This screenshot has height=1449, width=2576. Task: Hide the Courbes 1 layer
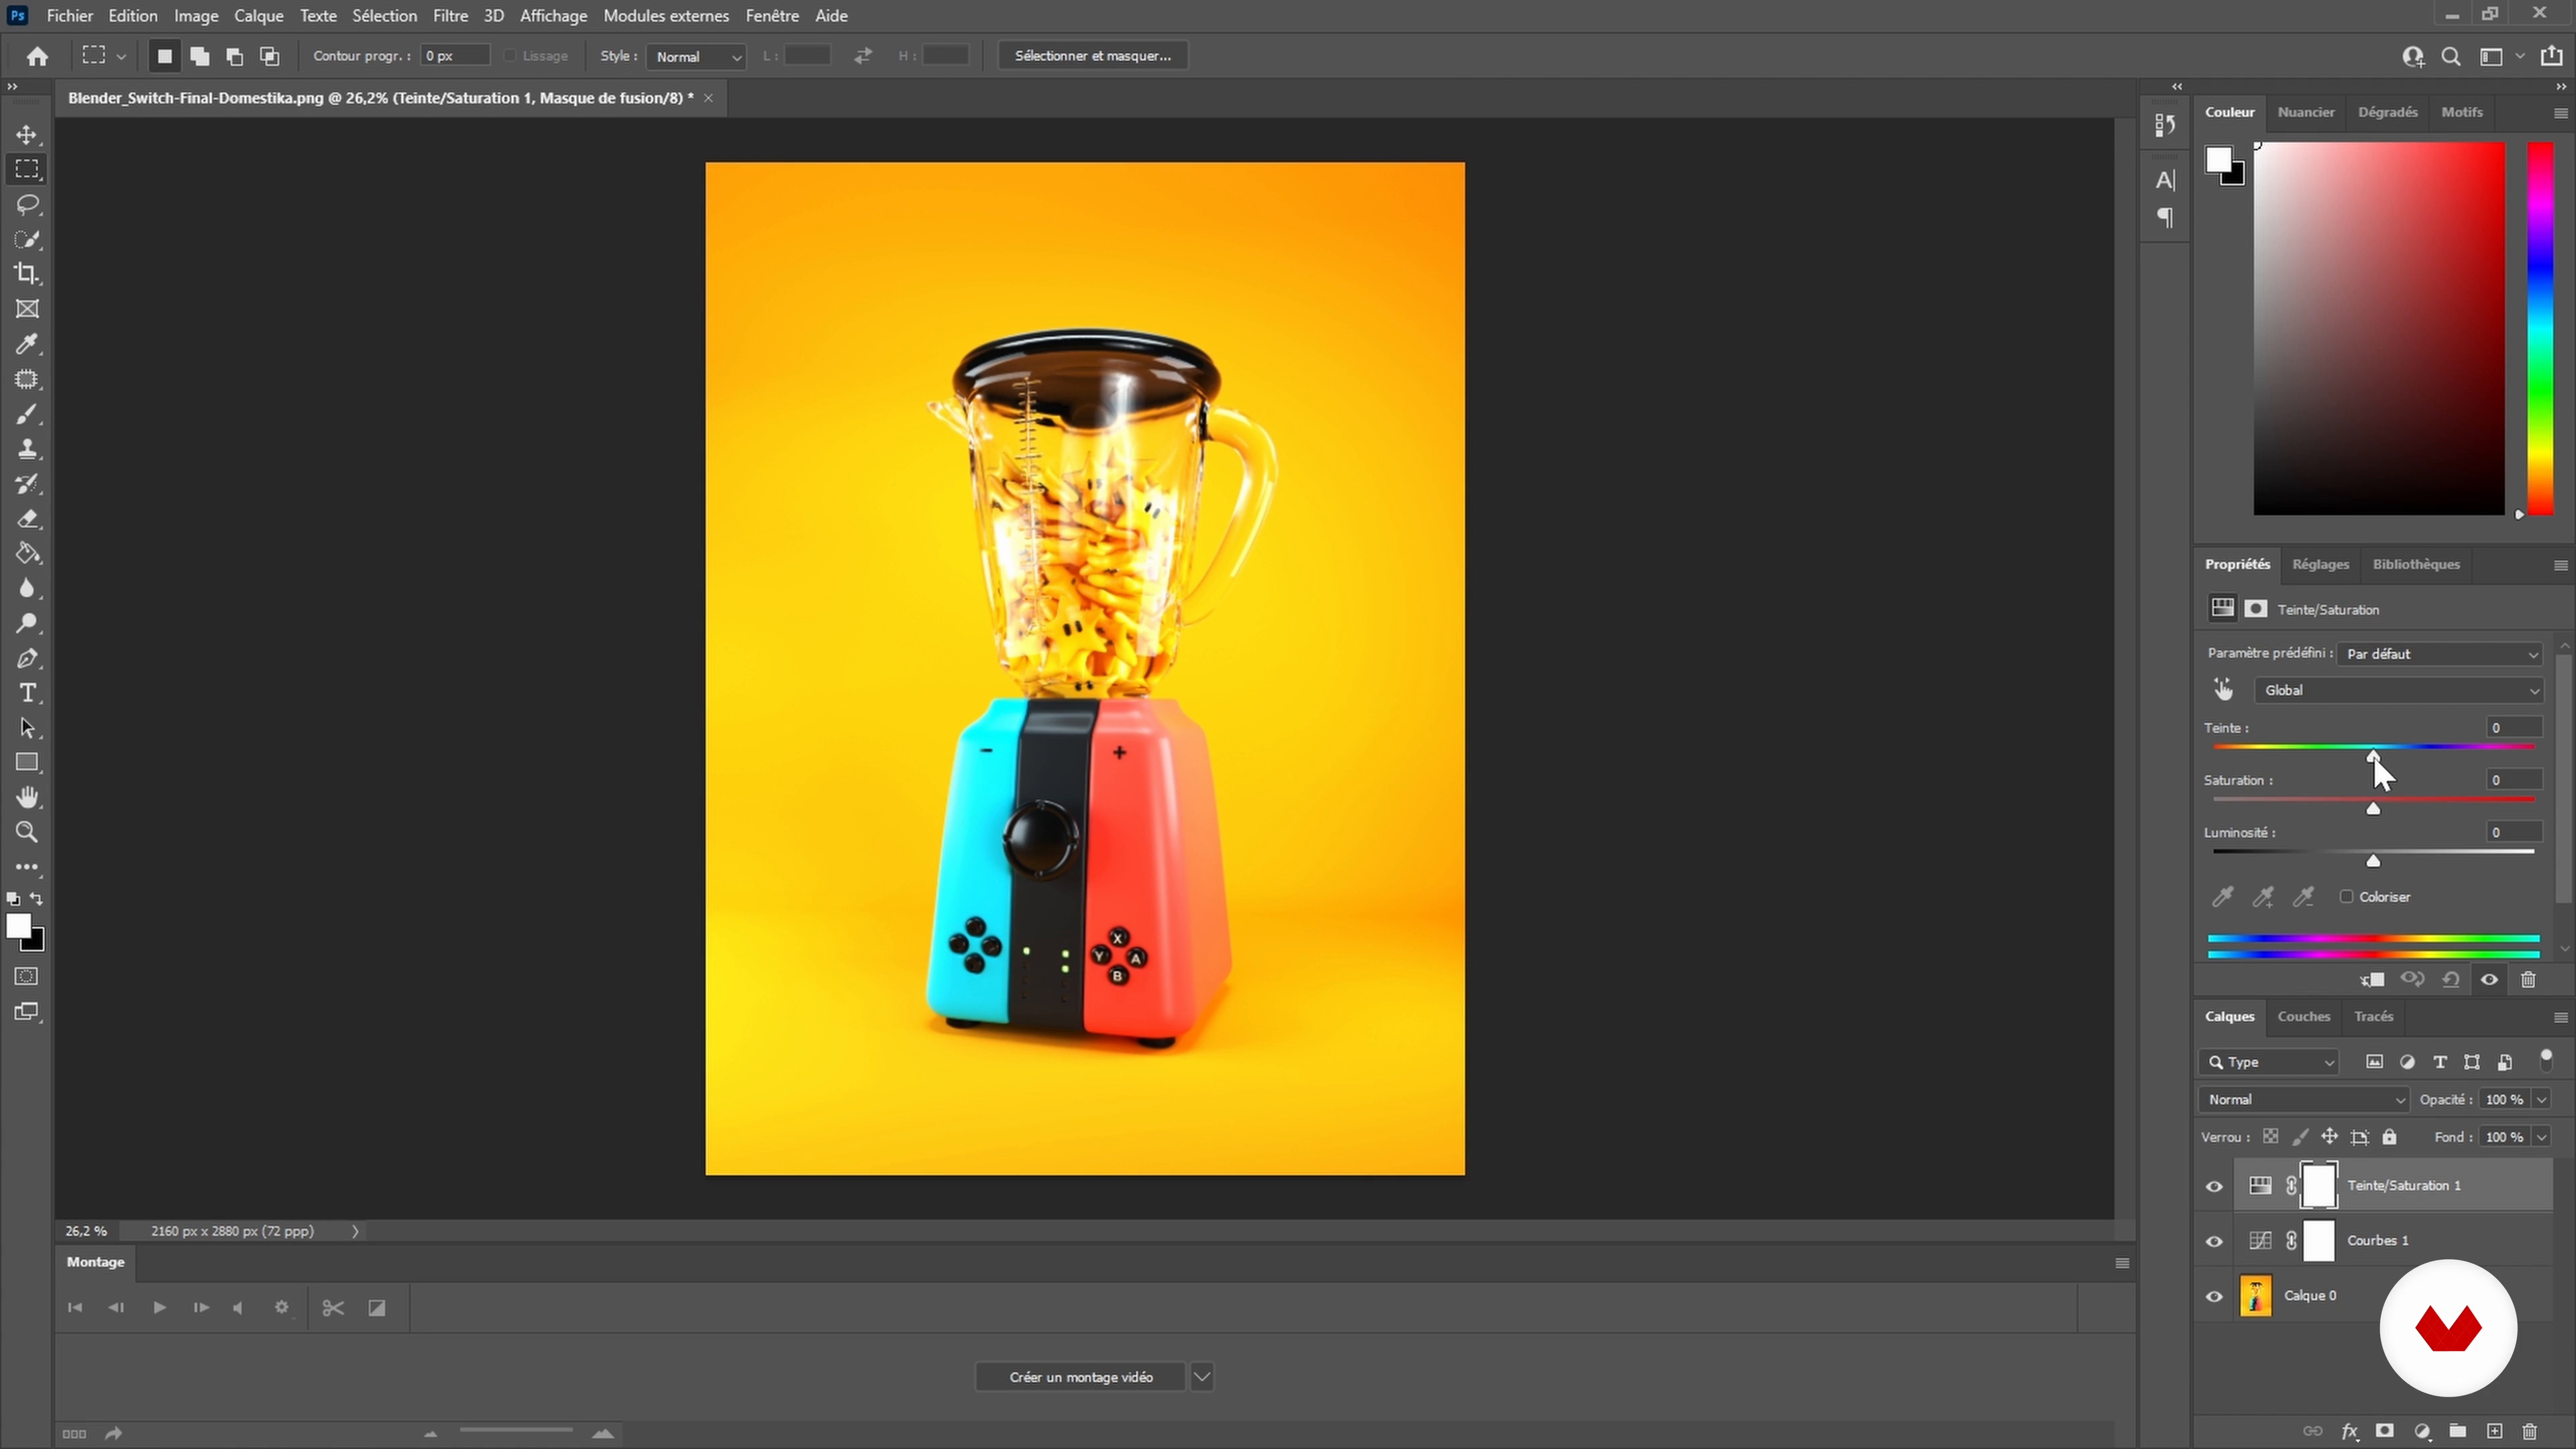click(2214, 1241)
